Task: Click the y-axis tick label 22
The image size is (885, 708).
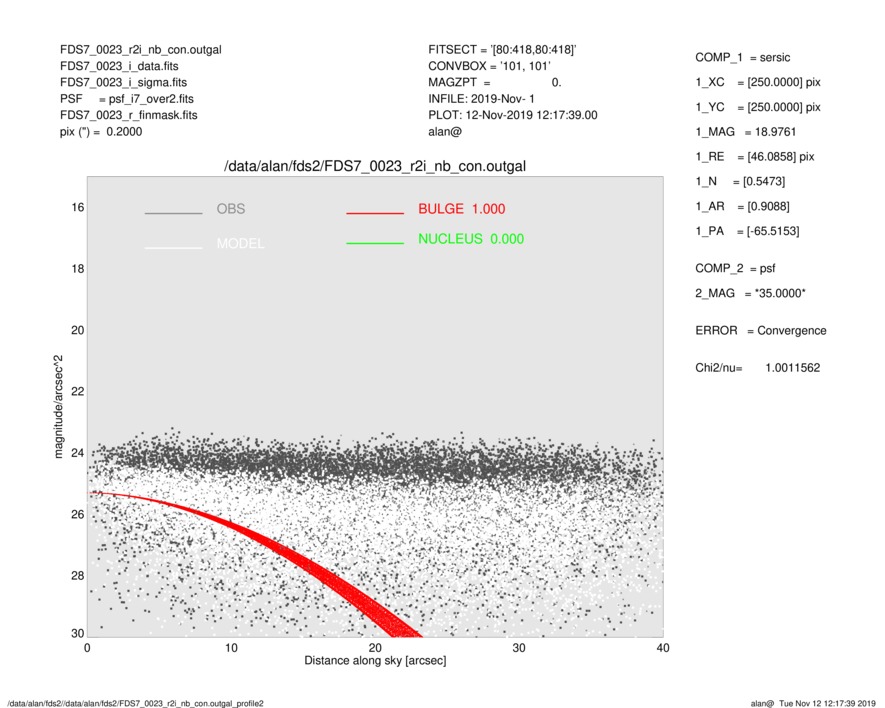Action: [x=77, y=392]
